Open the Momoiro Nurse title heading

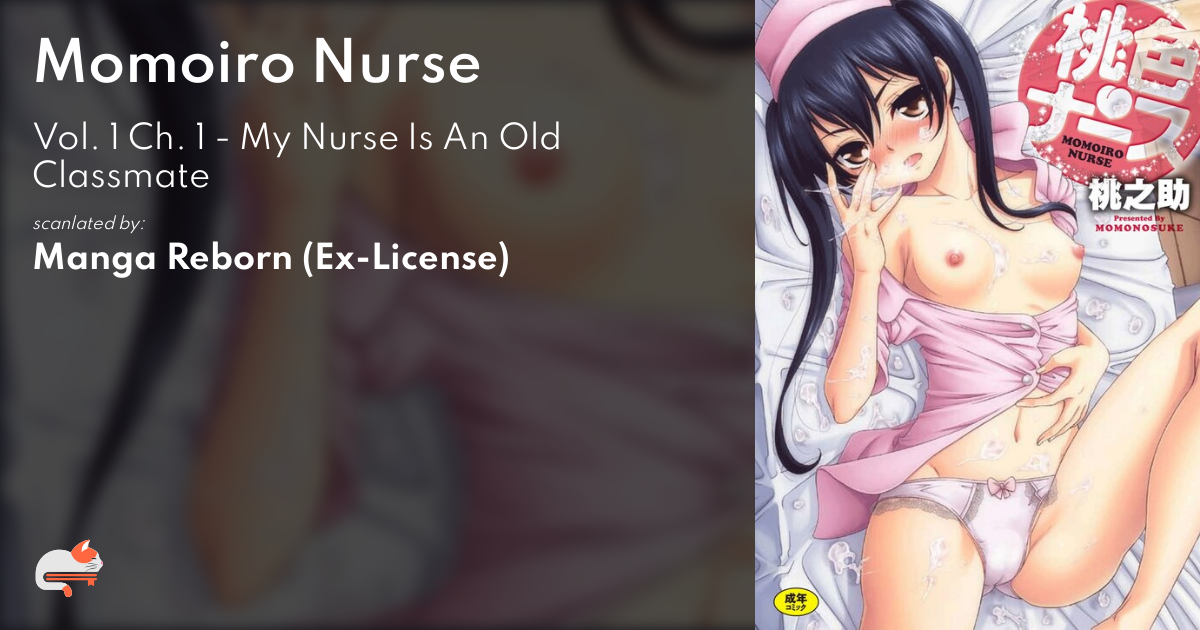click(257, 62)
